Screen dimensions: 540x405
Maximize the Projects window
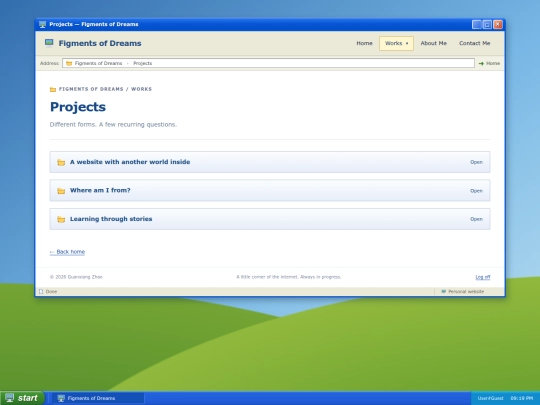coord(487,24)
